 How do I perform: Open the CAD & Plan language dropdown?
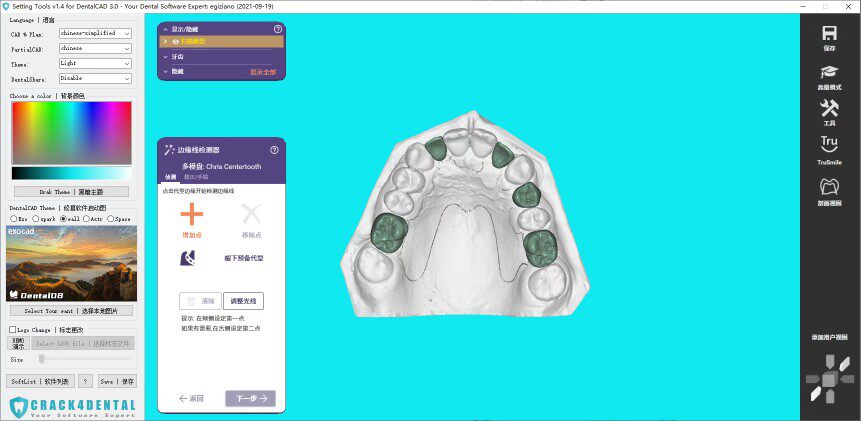coord(95,33)
